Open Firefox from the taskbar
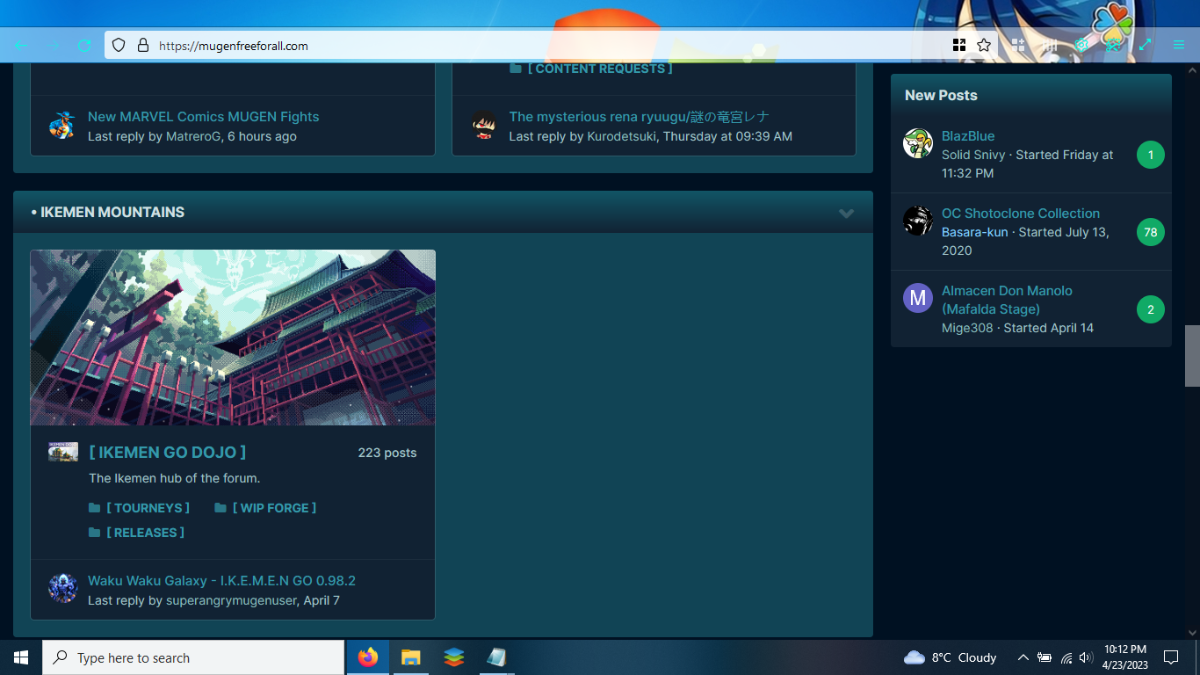This screenshot has height=675, width=1200. tap(368, 657)
